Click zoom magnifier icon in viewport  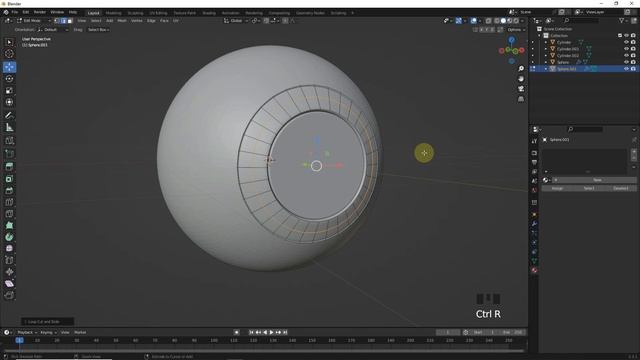pos(521,69)
